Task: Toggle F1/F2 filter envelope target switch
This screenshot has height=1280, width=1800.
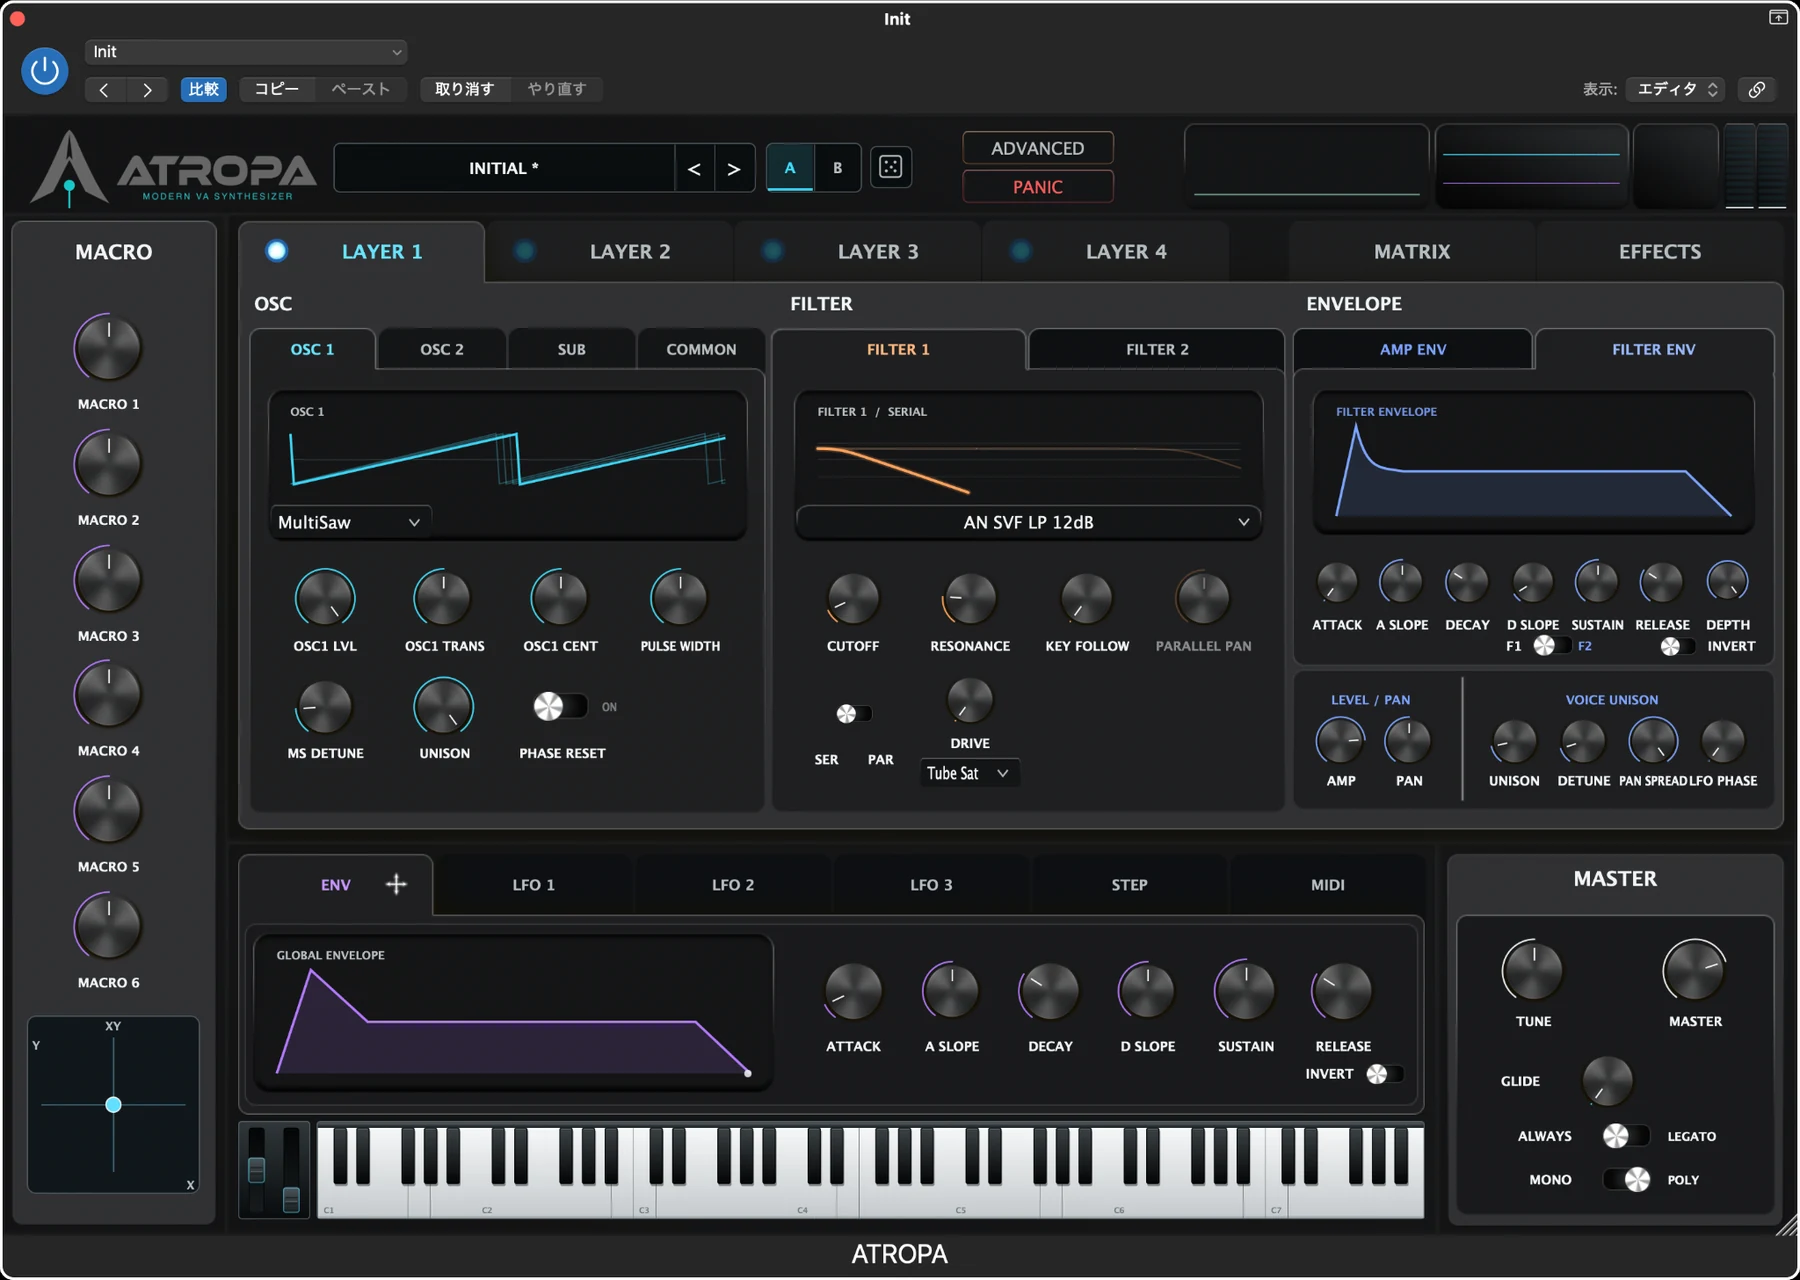Action: [x=1551, y=646]
